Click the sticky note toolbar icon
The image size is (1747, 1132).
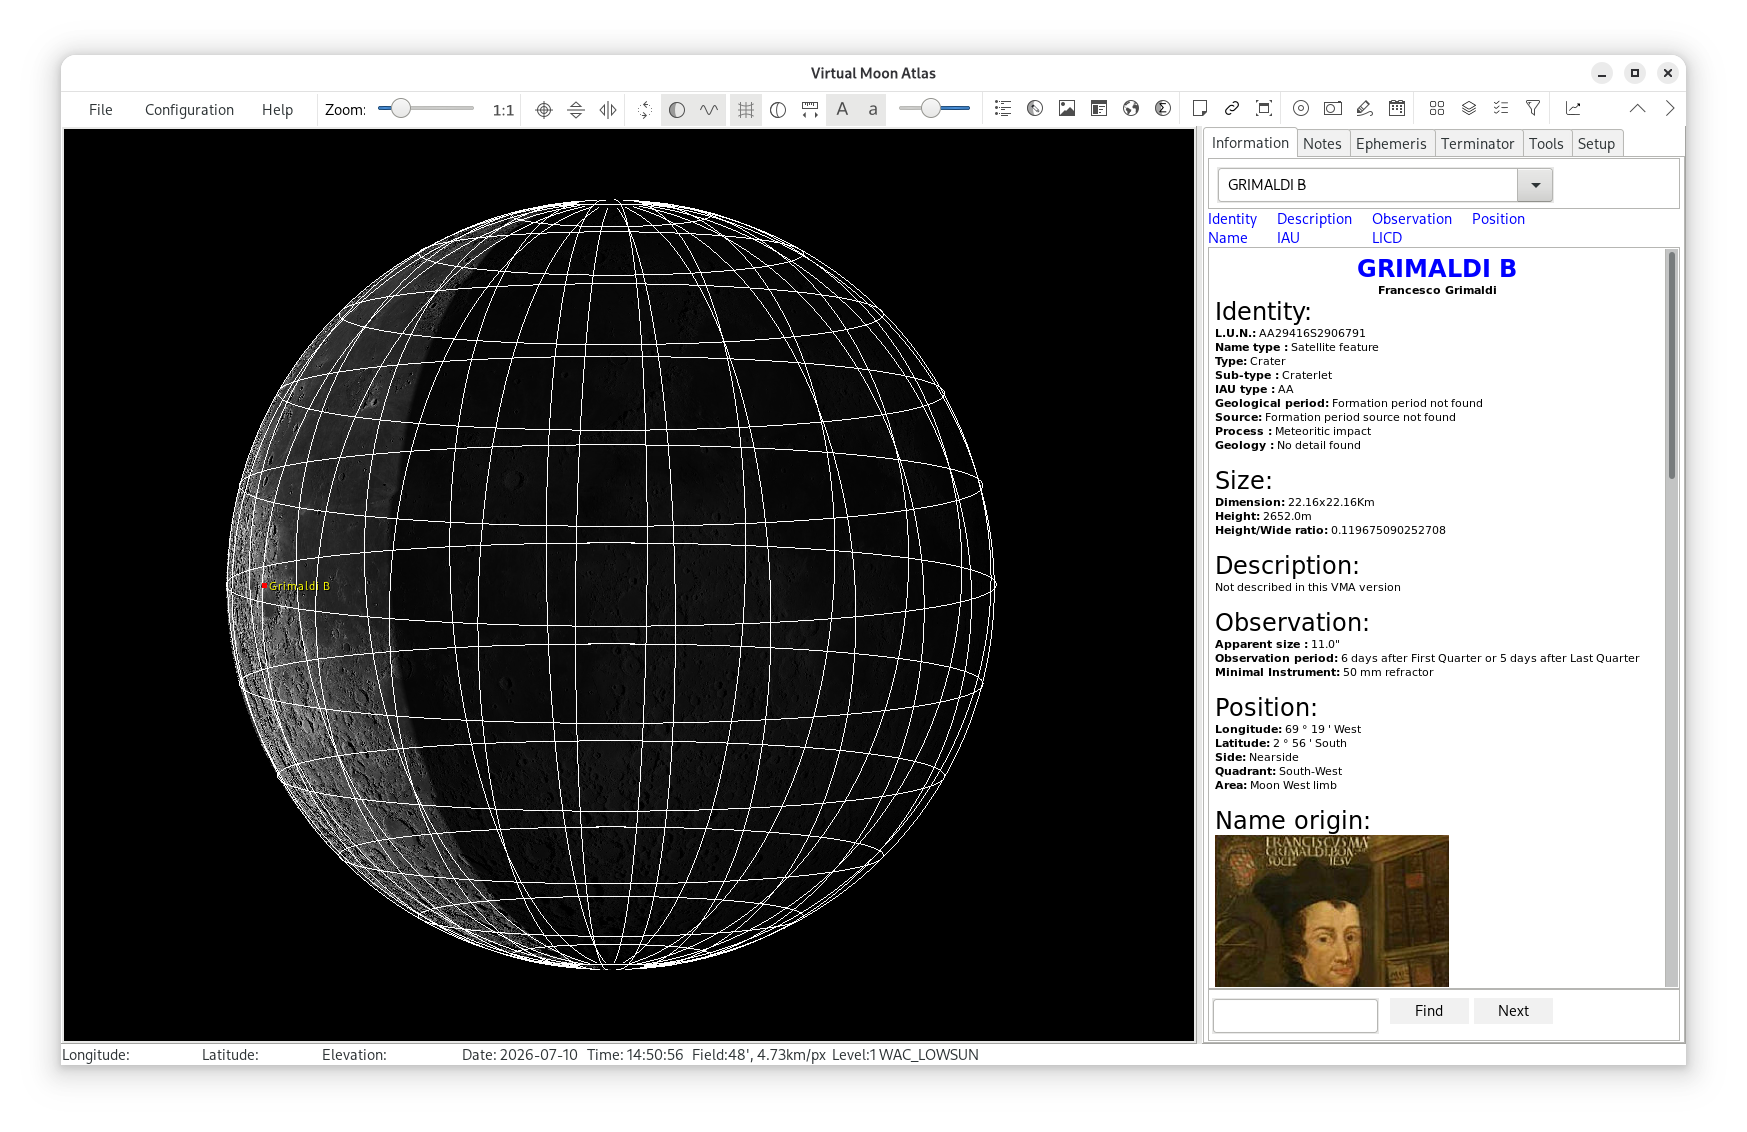click(1200, 108)
